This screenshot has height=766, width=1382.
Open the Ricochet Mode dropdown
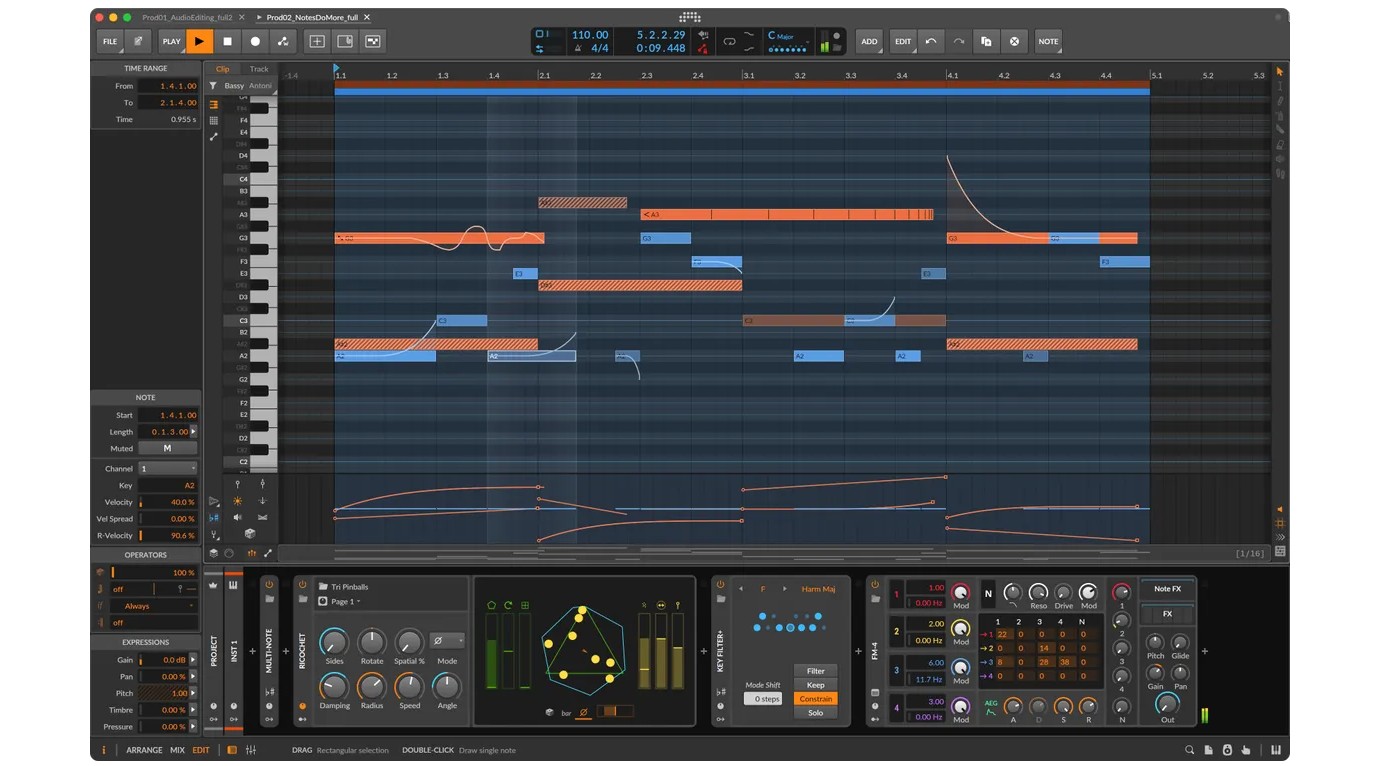[447, 641]
